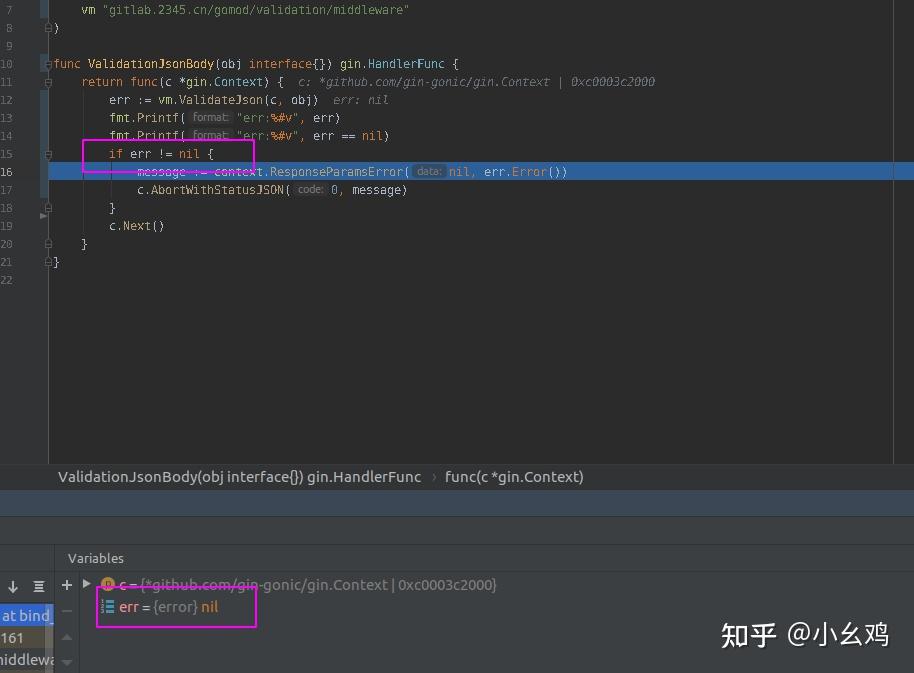Click the thread frames list icon next to sort arrow
The height and width of the screenshot is (673, 914).
click(x=38, y=586)
